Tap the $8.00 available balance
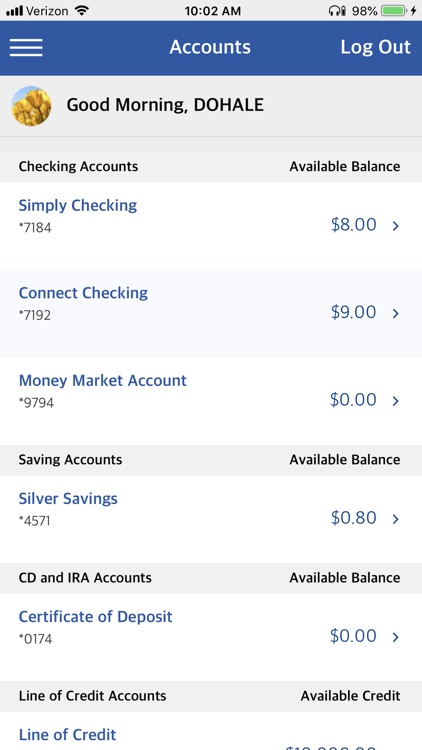Screen dimensions: 422x750 coord(354,225)
